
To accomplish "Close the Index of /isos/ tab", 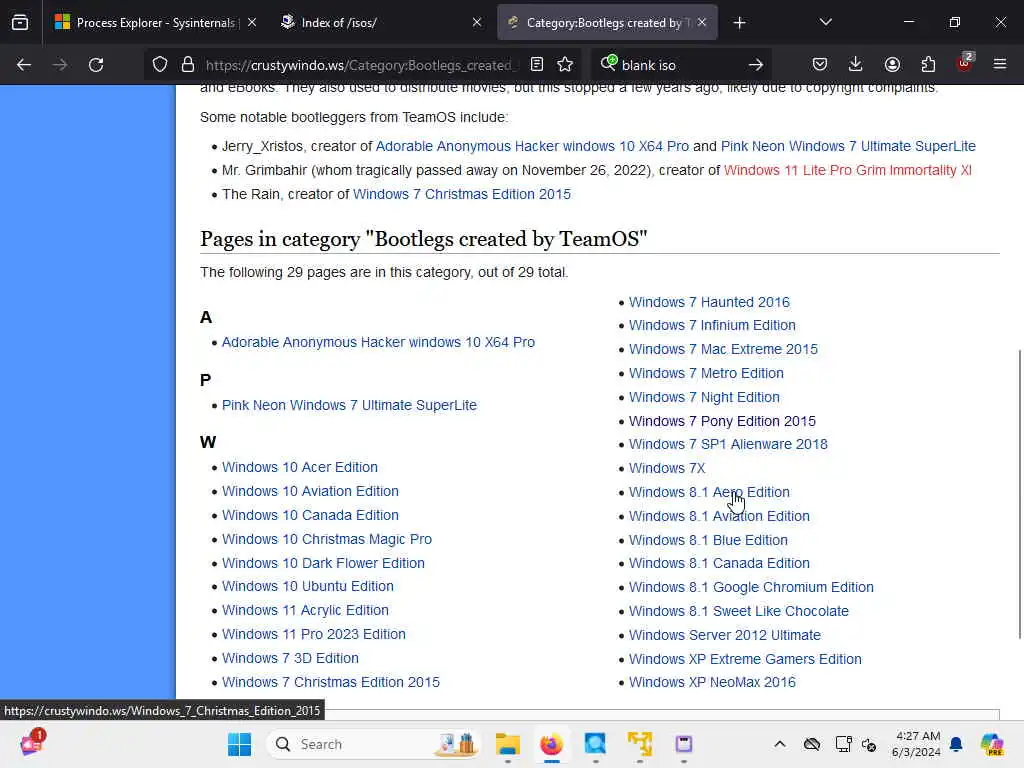I will (x=477, y=22).
